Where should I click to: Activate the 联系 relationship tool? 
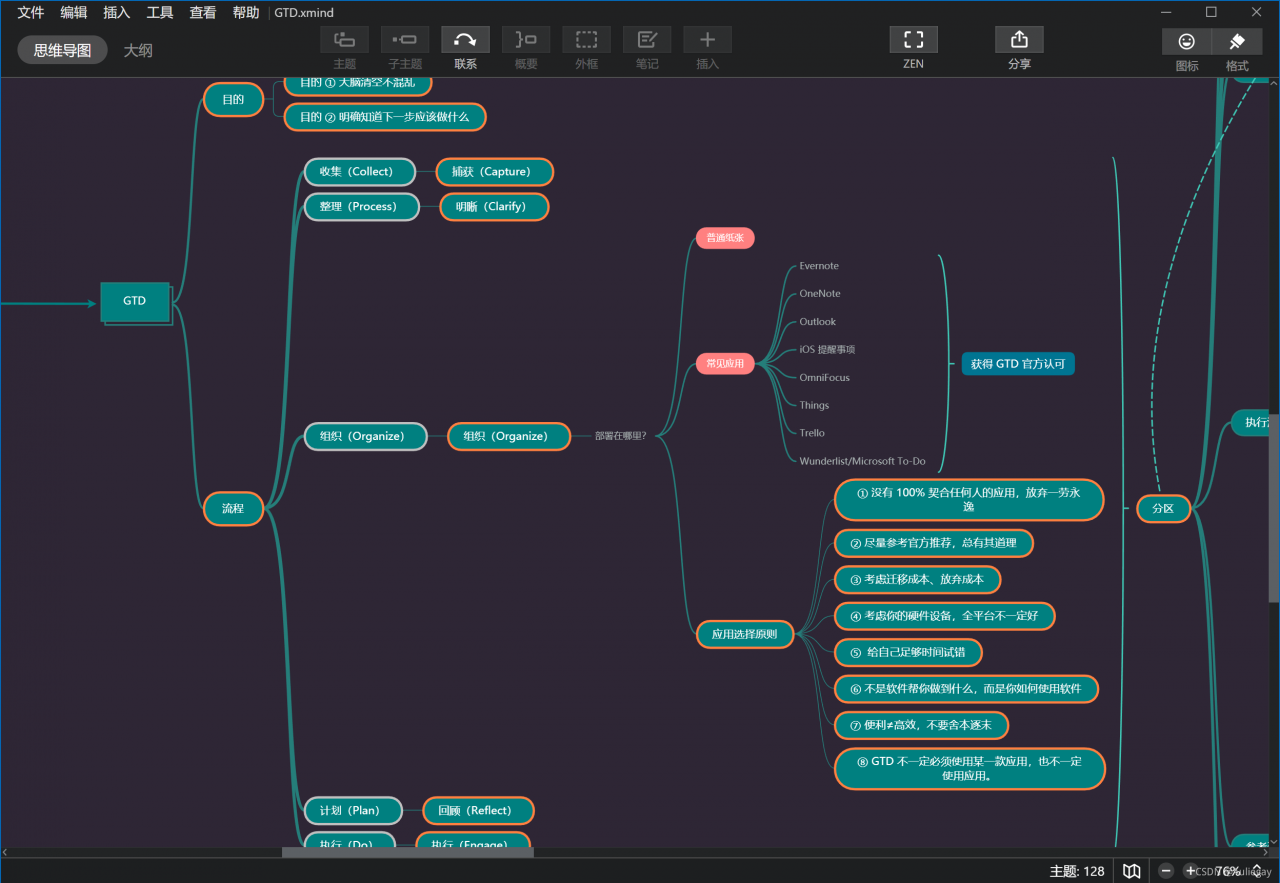coord(465,40)
